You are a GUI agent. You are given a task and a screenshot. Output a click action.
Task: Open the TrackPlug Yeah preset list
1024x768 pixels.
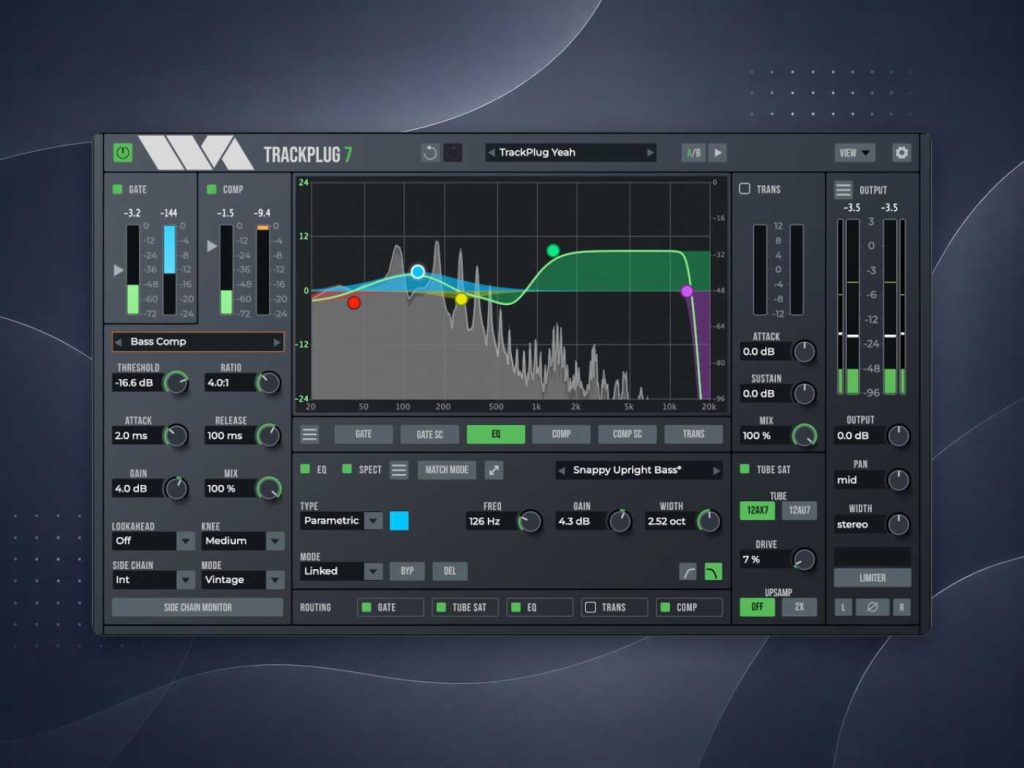570,153
